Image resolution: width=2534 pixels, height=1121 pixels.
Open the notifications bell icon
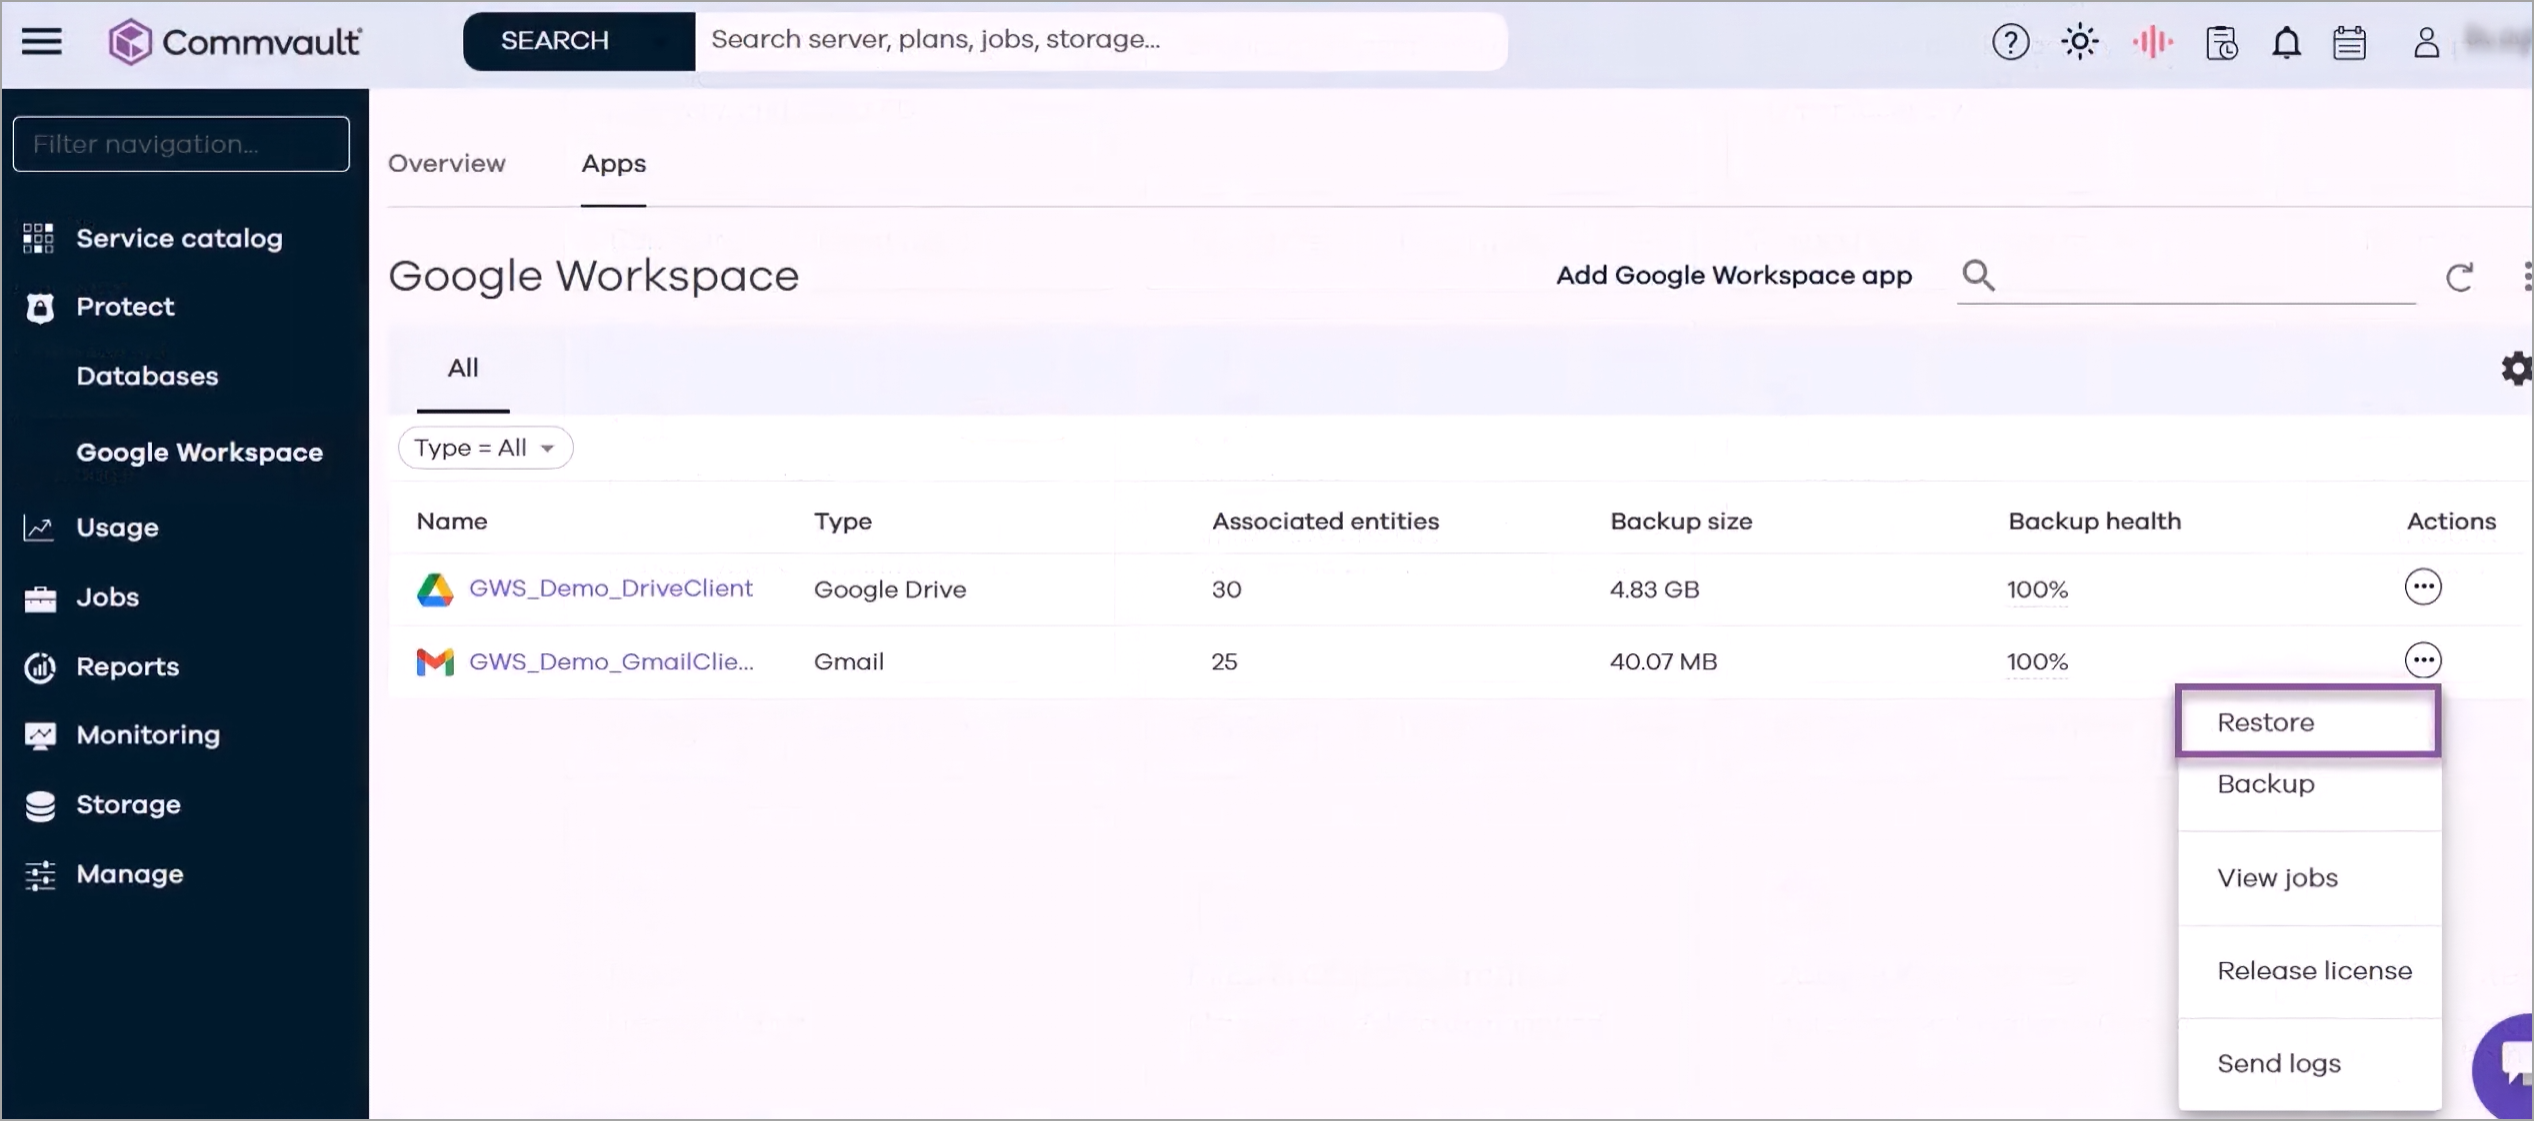pos(2286,43)
